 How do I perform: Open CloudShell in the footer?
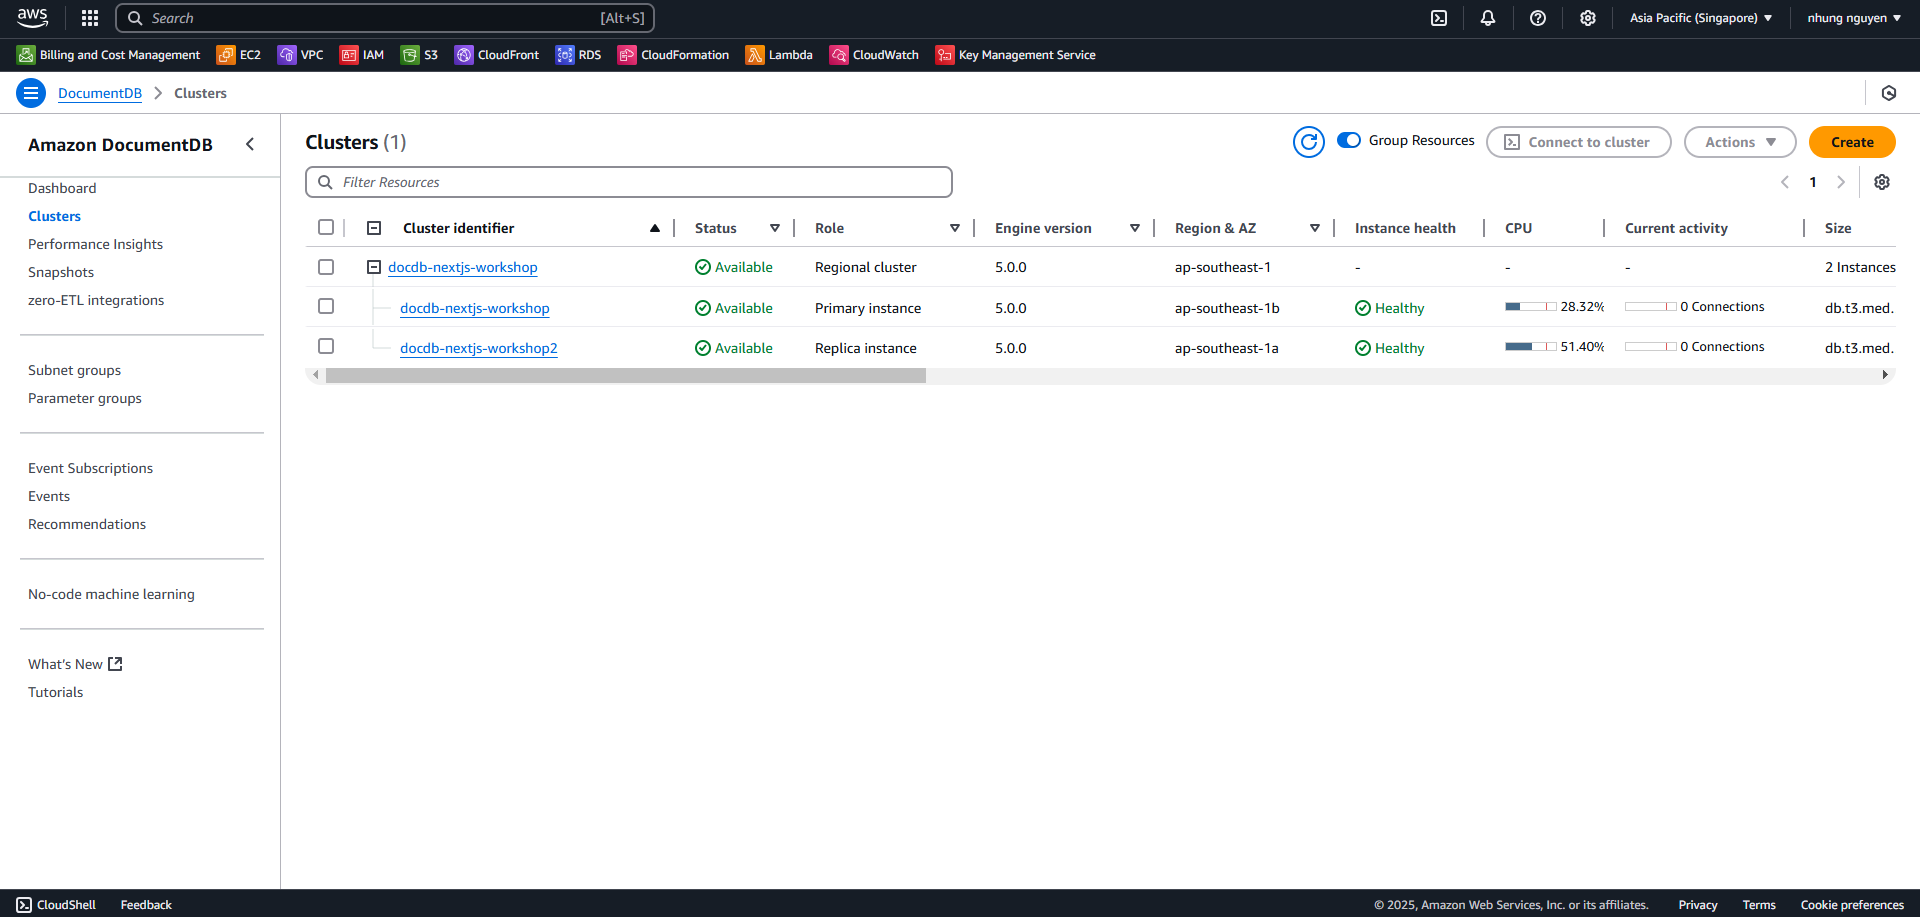coord(57,905)
